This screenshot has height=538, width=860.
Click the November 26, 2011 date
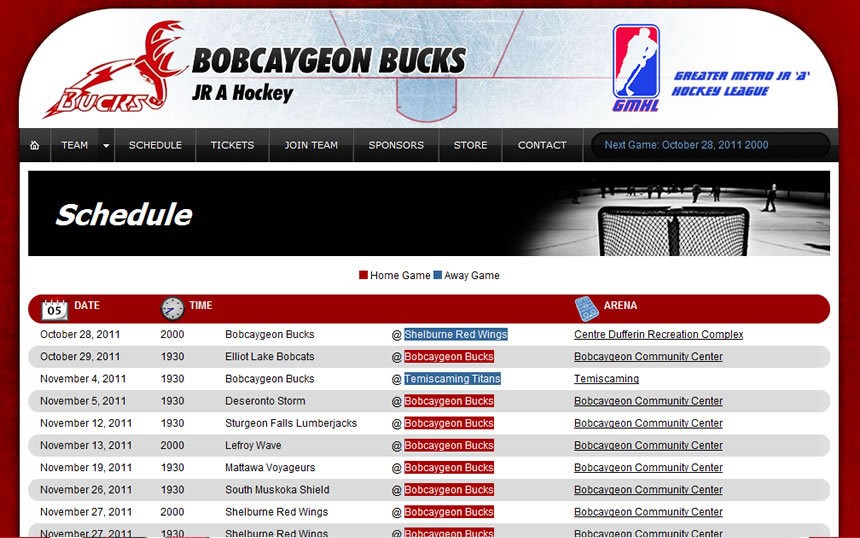[86, 490]
